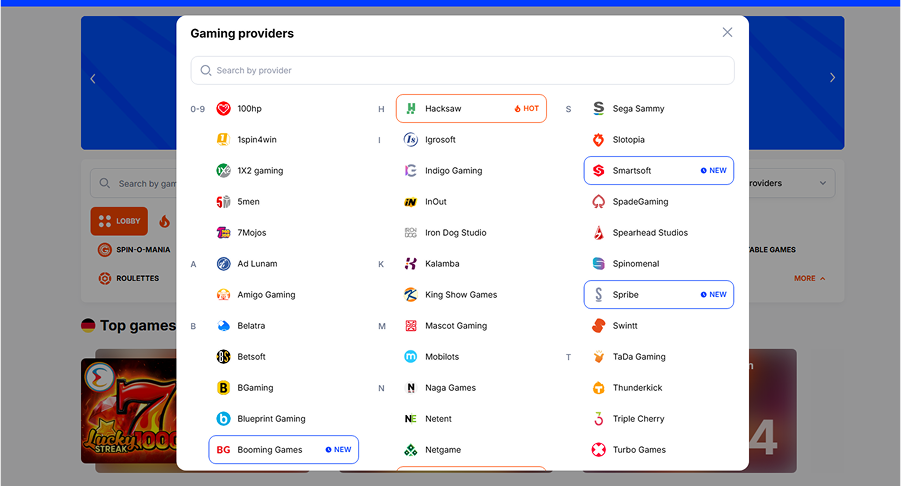Select the Booming Games NEW provider
The image size is (901, 486).
coord(283,450)
